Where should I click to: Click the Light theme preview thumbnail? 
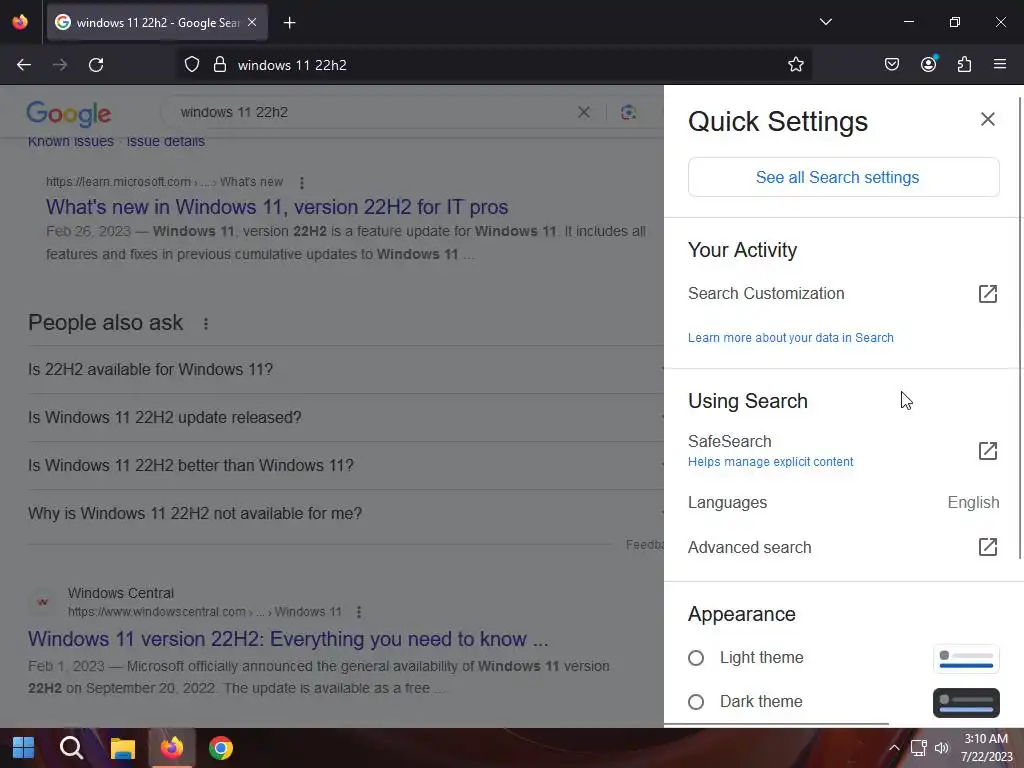click(x=966, y=658)
